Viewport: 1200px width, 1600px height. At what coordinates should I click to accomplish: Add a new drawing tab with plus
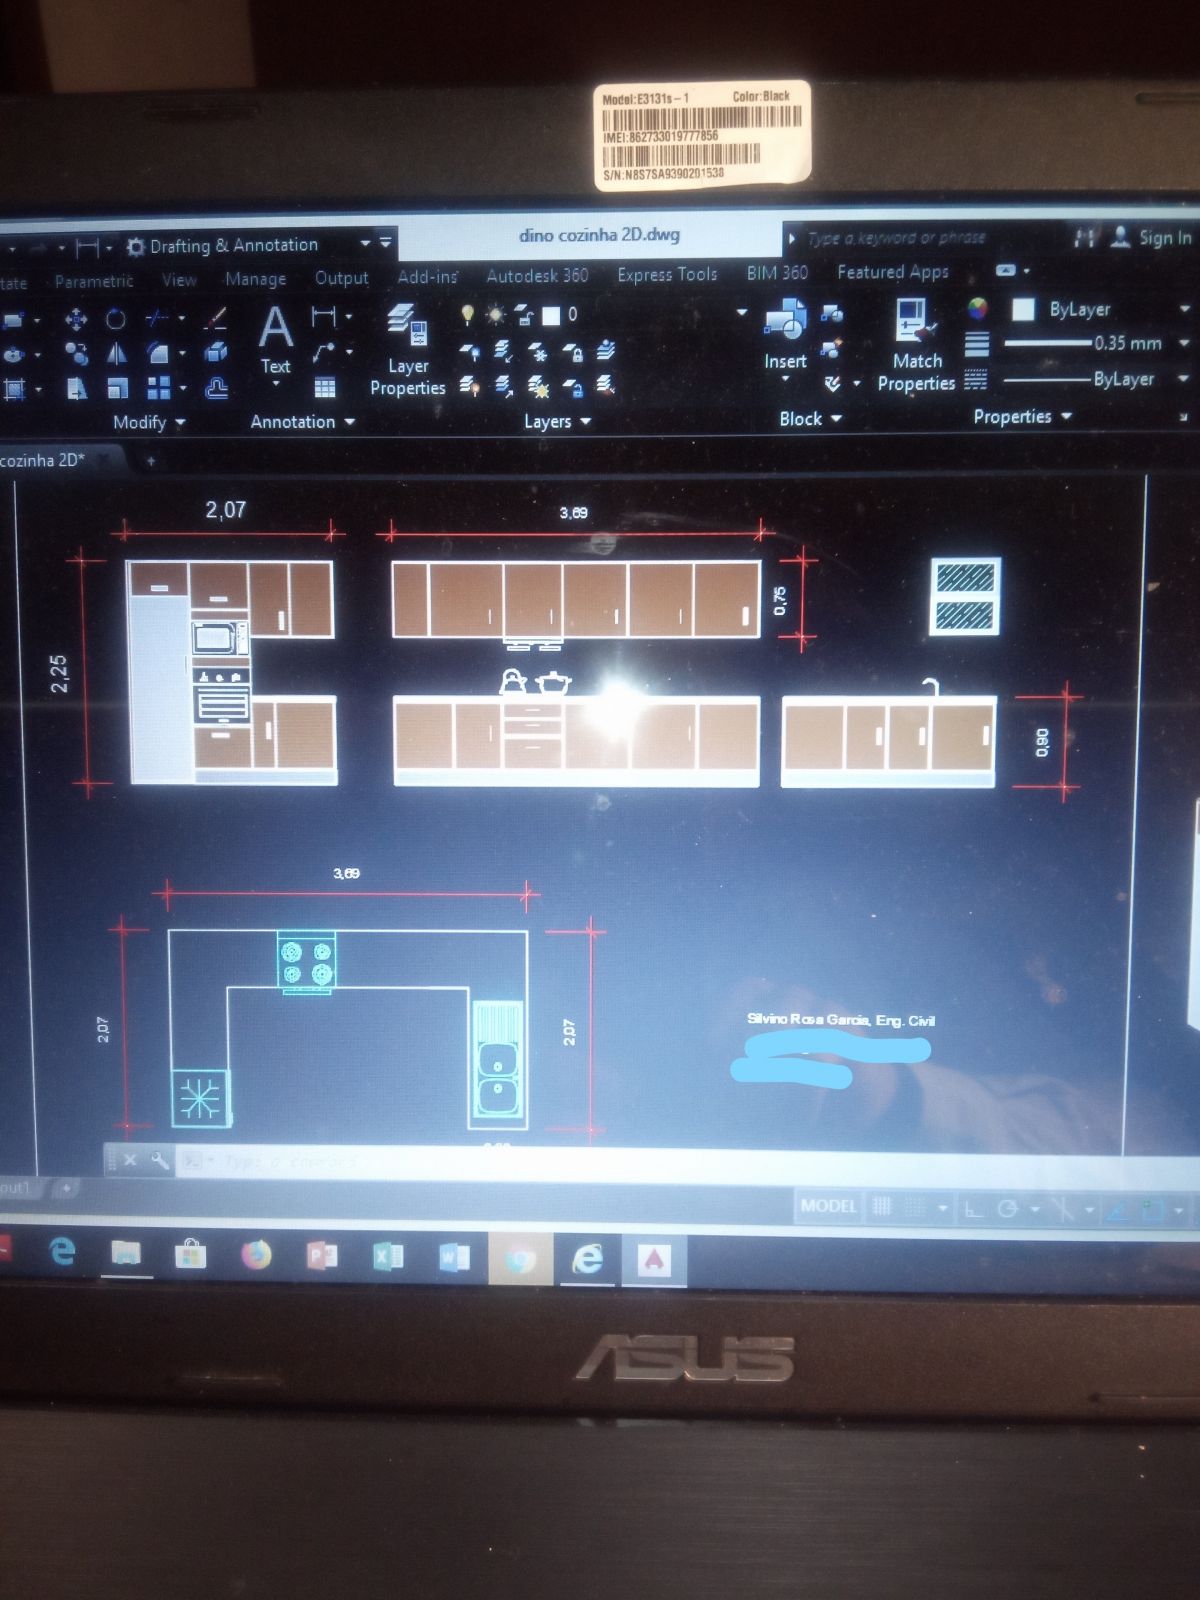[x=151, y=461]
